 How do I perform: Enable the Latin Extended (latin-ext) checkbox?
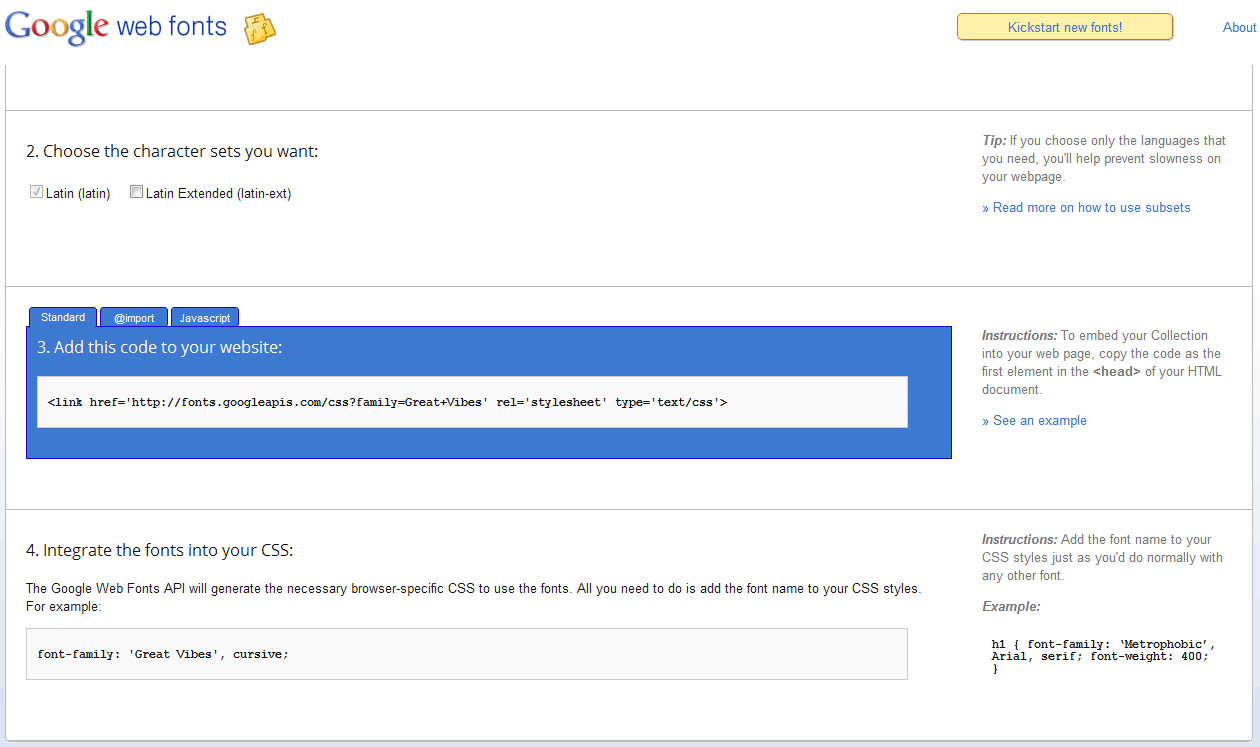[137, 193]
